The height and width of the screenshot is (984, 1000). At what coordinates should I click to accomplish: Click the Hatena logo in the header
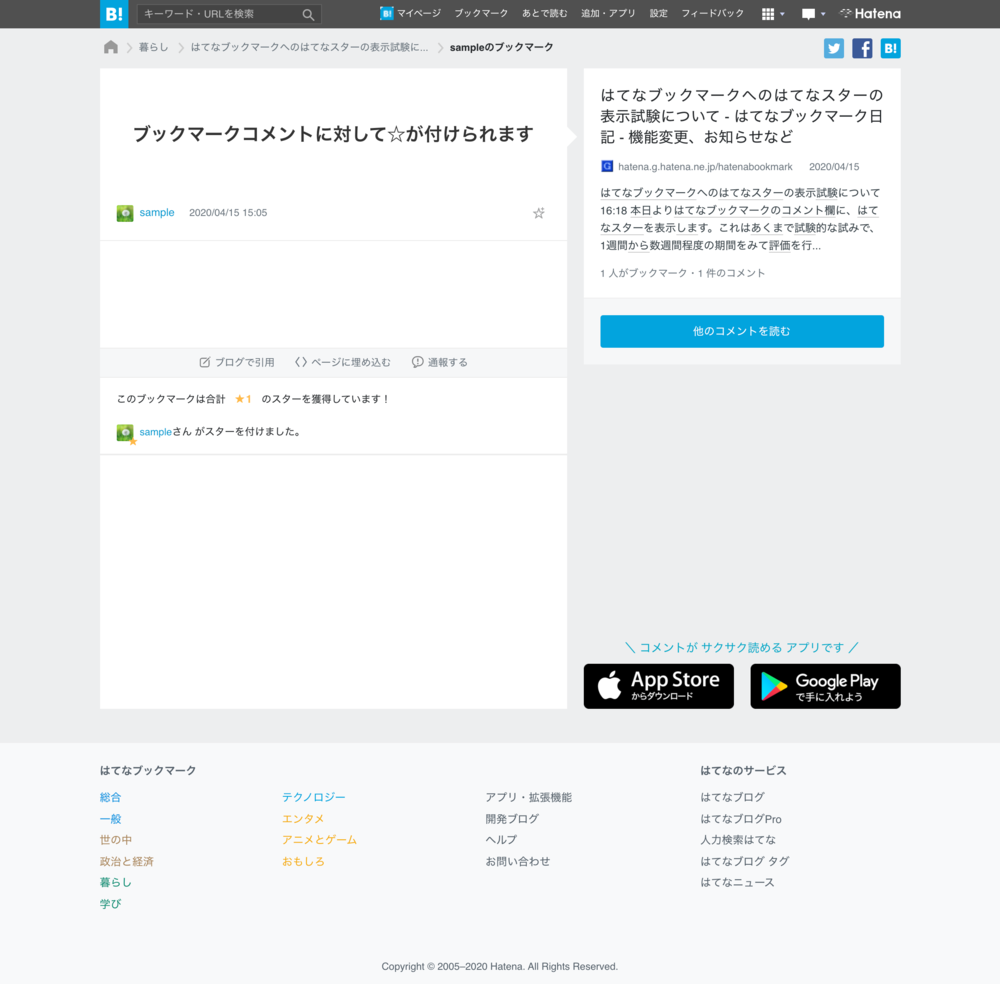click(871, 13)
